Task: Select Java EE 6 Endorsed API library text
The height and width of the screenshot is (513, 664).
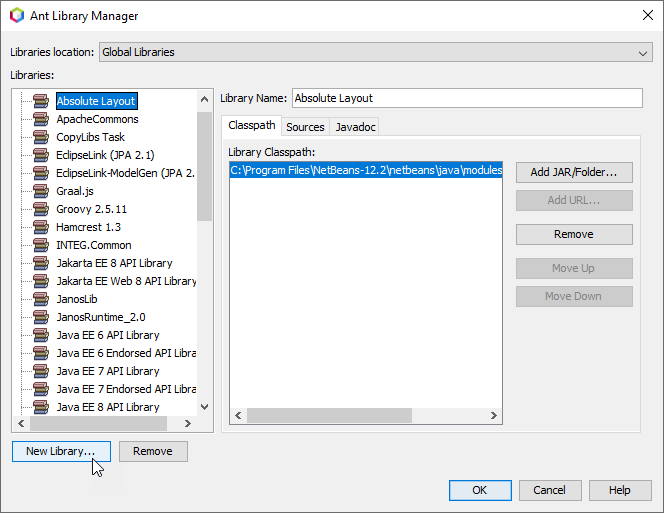Action: pyautogui.click(x=126, y=353)
